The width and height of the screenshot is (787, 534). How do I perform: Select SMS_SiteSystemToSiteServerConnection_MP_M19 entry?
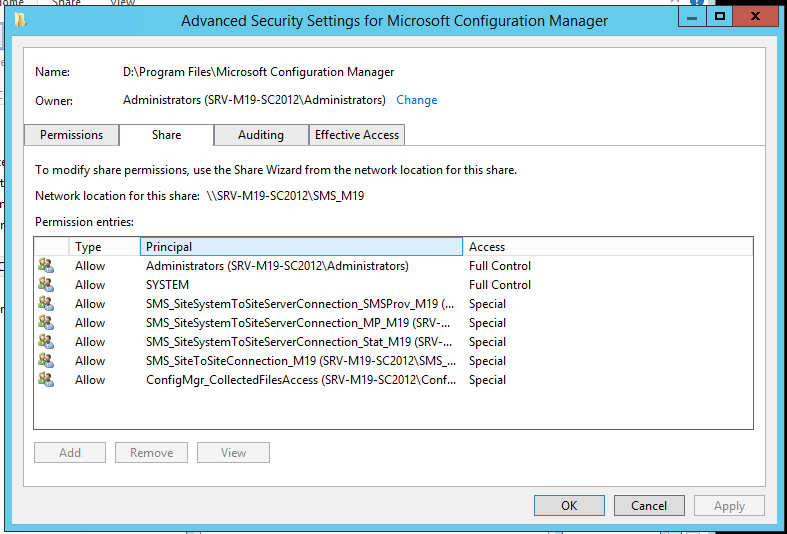point(394,323)
